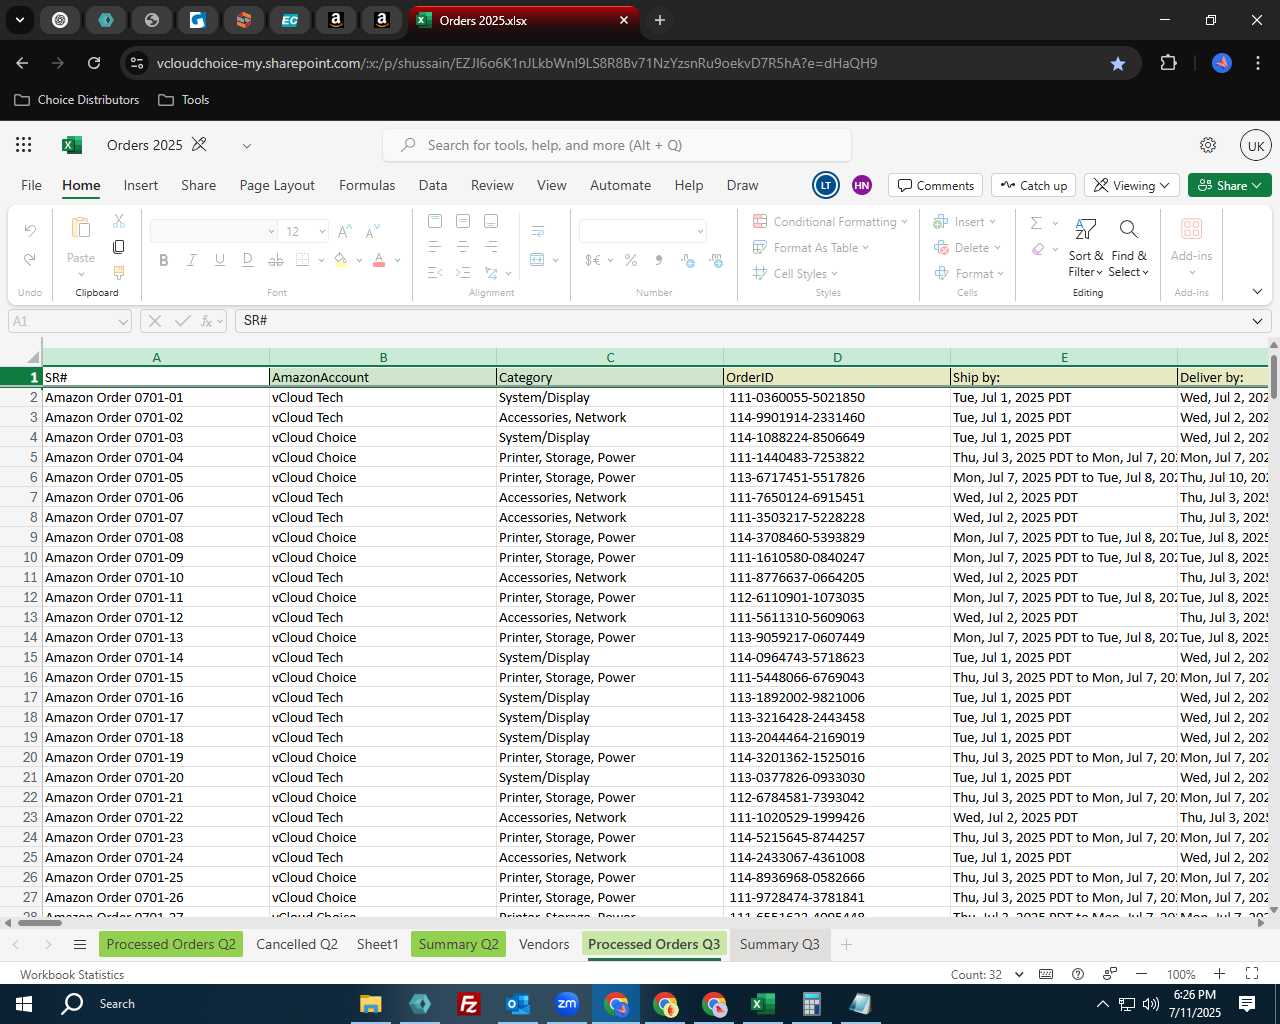This screenshot has width=1280, height=1024.
Task: Open the Borders tool
Action: pos(303,260)
